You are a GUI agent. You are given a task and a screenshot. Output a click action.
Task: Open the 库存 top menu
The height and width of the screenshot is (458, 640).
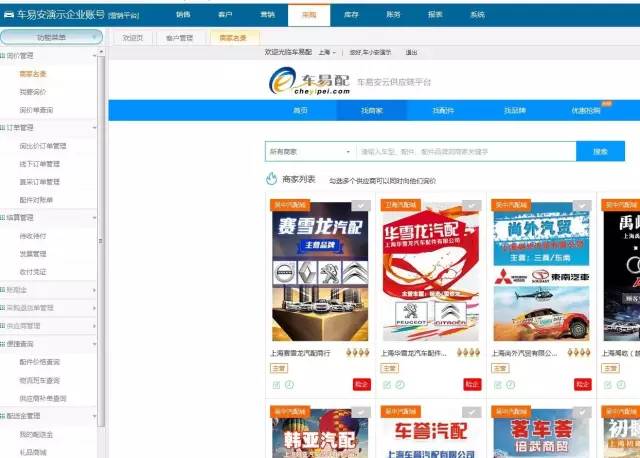click(351, 15)
